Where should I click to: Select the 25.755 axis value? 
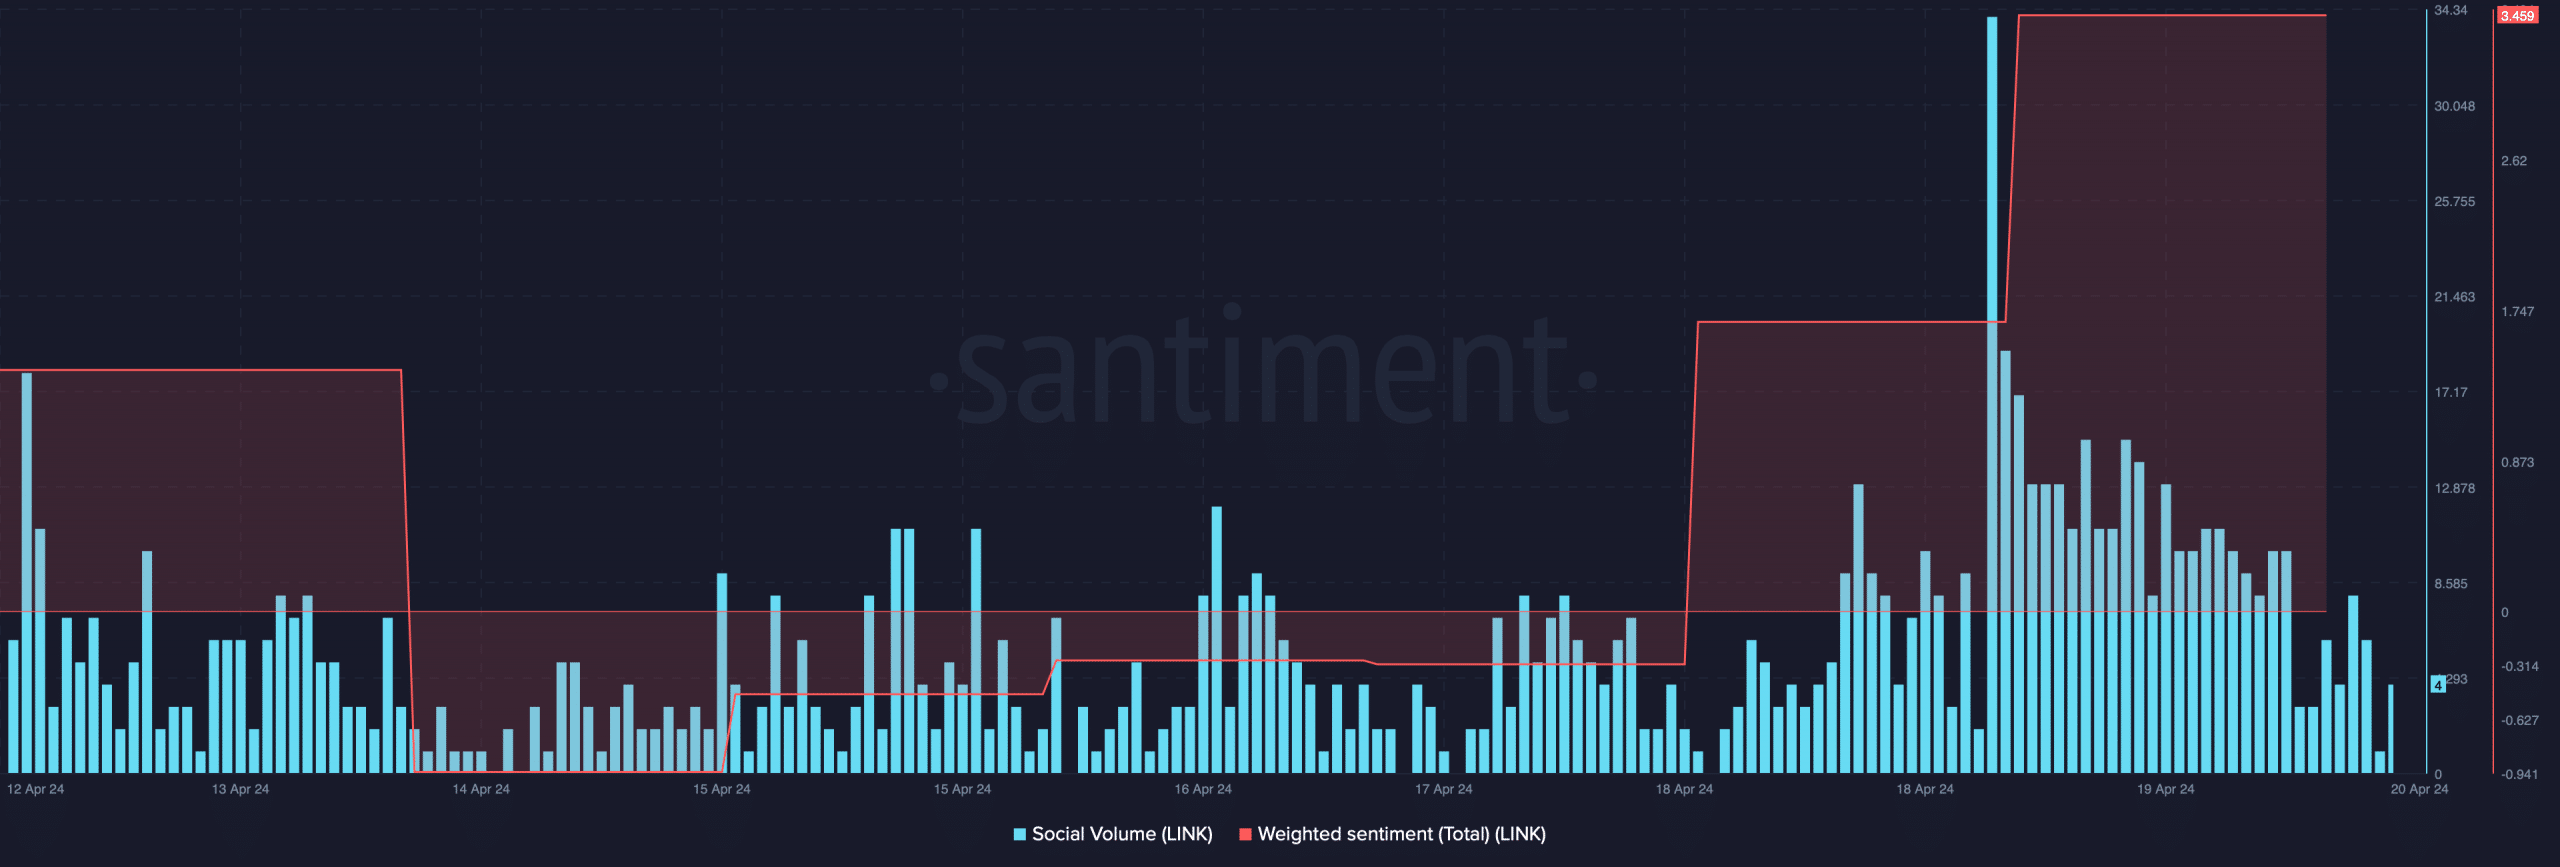pos(2454,202)
